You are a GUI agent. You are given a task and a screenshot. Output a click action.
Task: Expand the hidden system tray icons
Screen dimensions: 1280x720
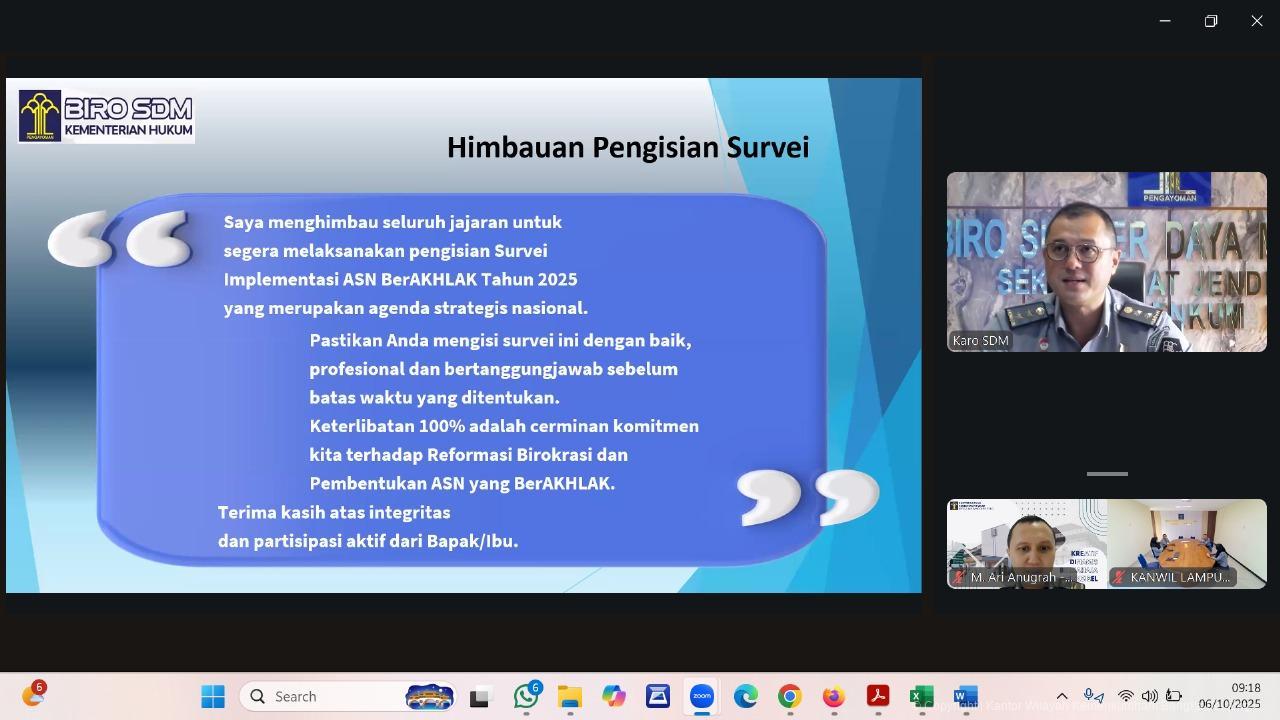(1062, 697)
